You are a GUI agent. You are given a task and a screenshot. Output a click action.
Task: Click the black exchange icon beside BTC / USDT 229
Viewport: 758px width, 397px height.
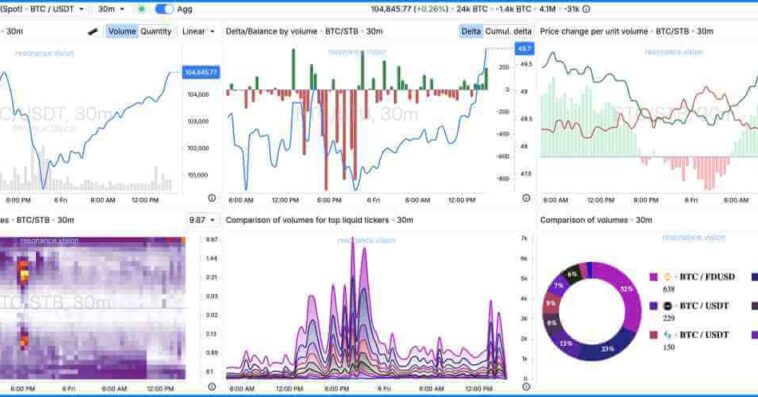[x=667, y=306]
